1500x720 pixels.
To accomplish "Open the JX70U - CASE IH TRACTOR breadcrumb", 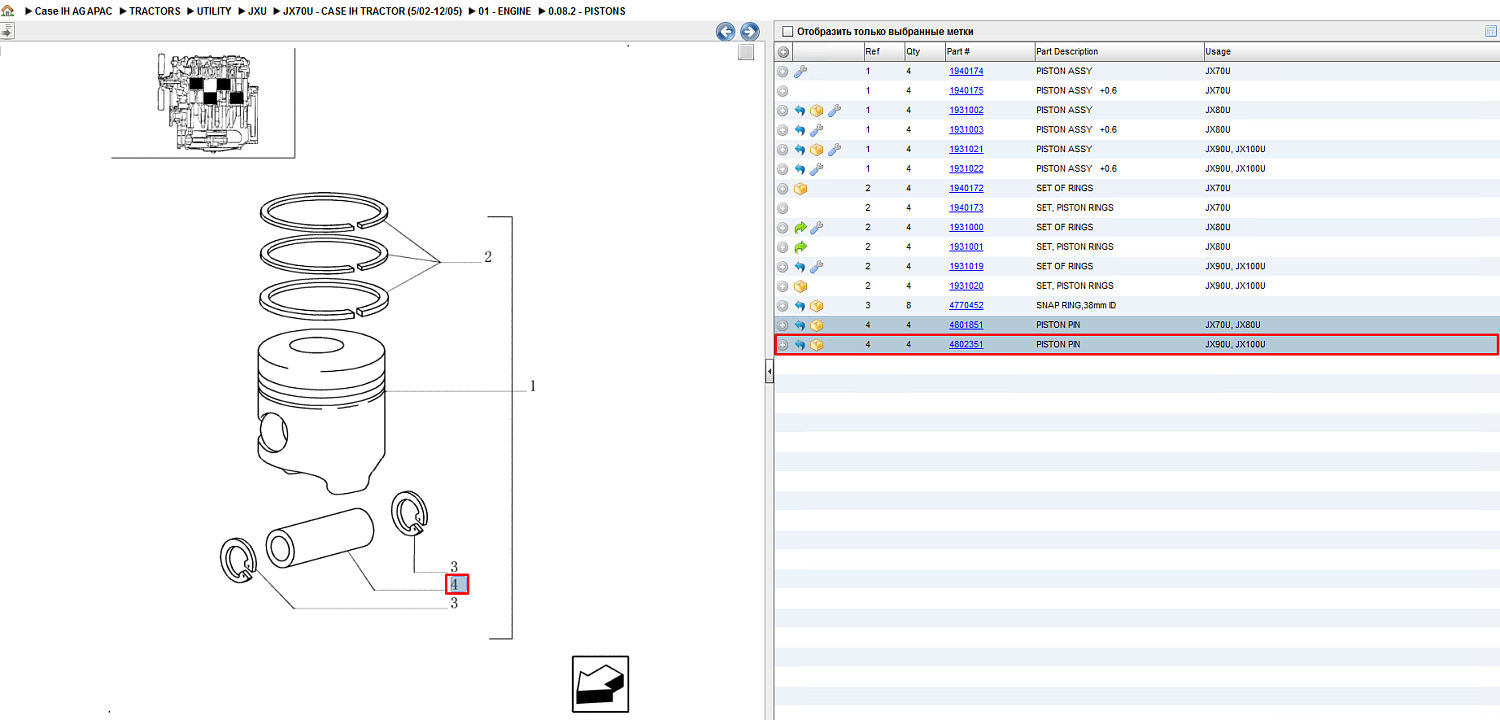I will [372, 11].
